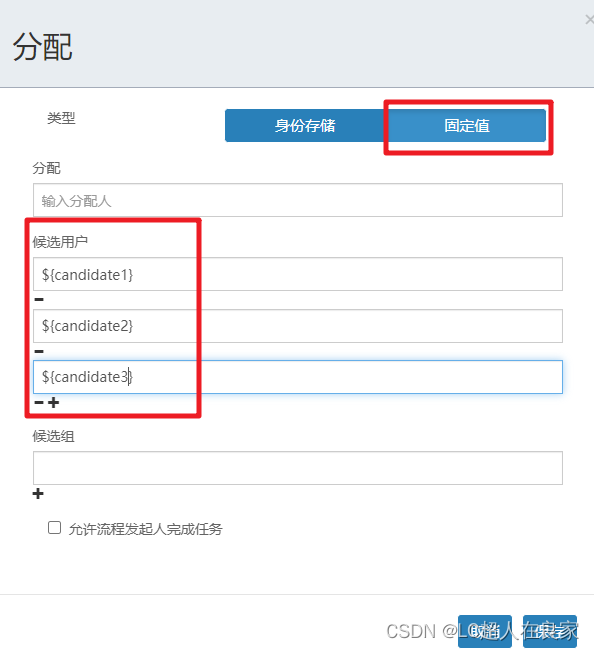Switch type to 身份存储
The width and height of the screenshot is (594, 651).
click(305, 125)
